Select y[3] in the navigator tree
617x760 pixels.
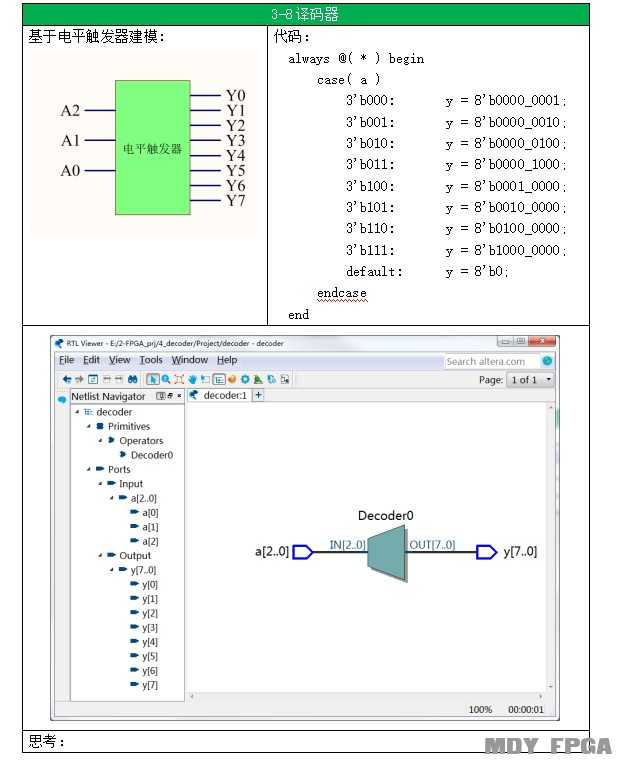click(150, 628)
